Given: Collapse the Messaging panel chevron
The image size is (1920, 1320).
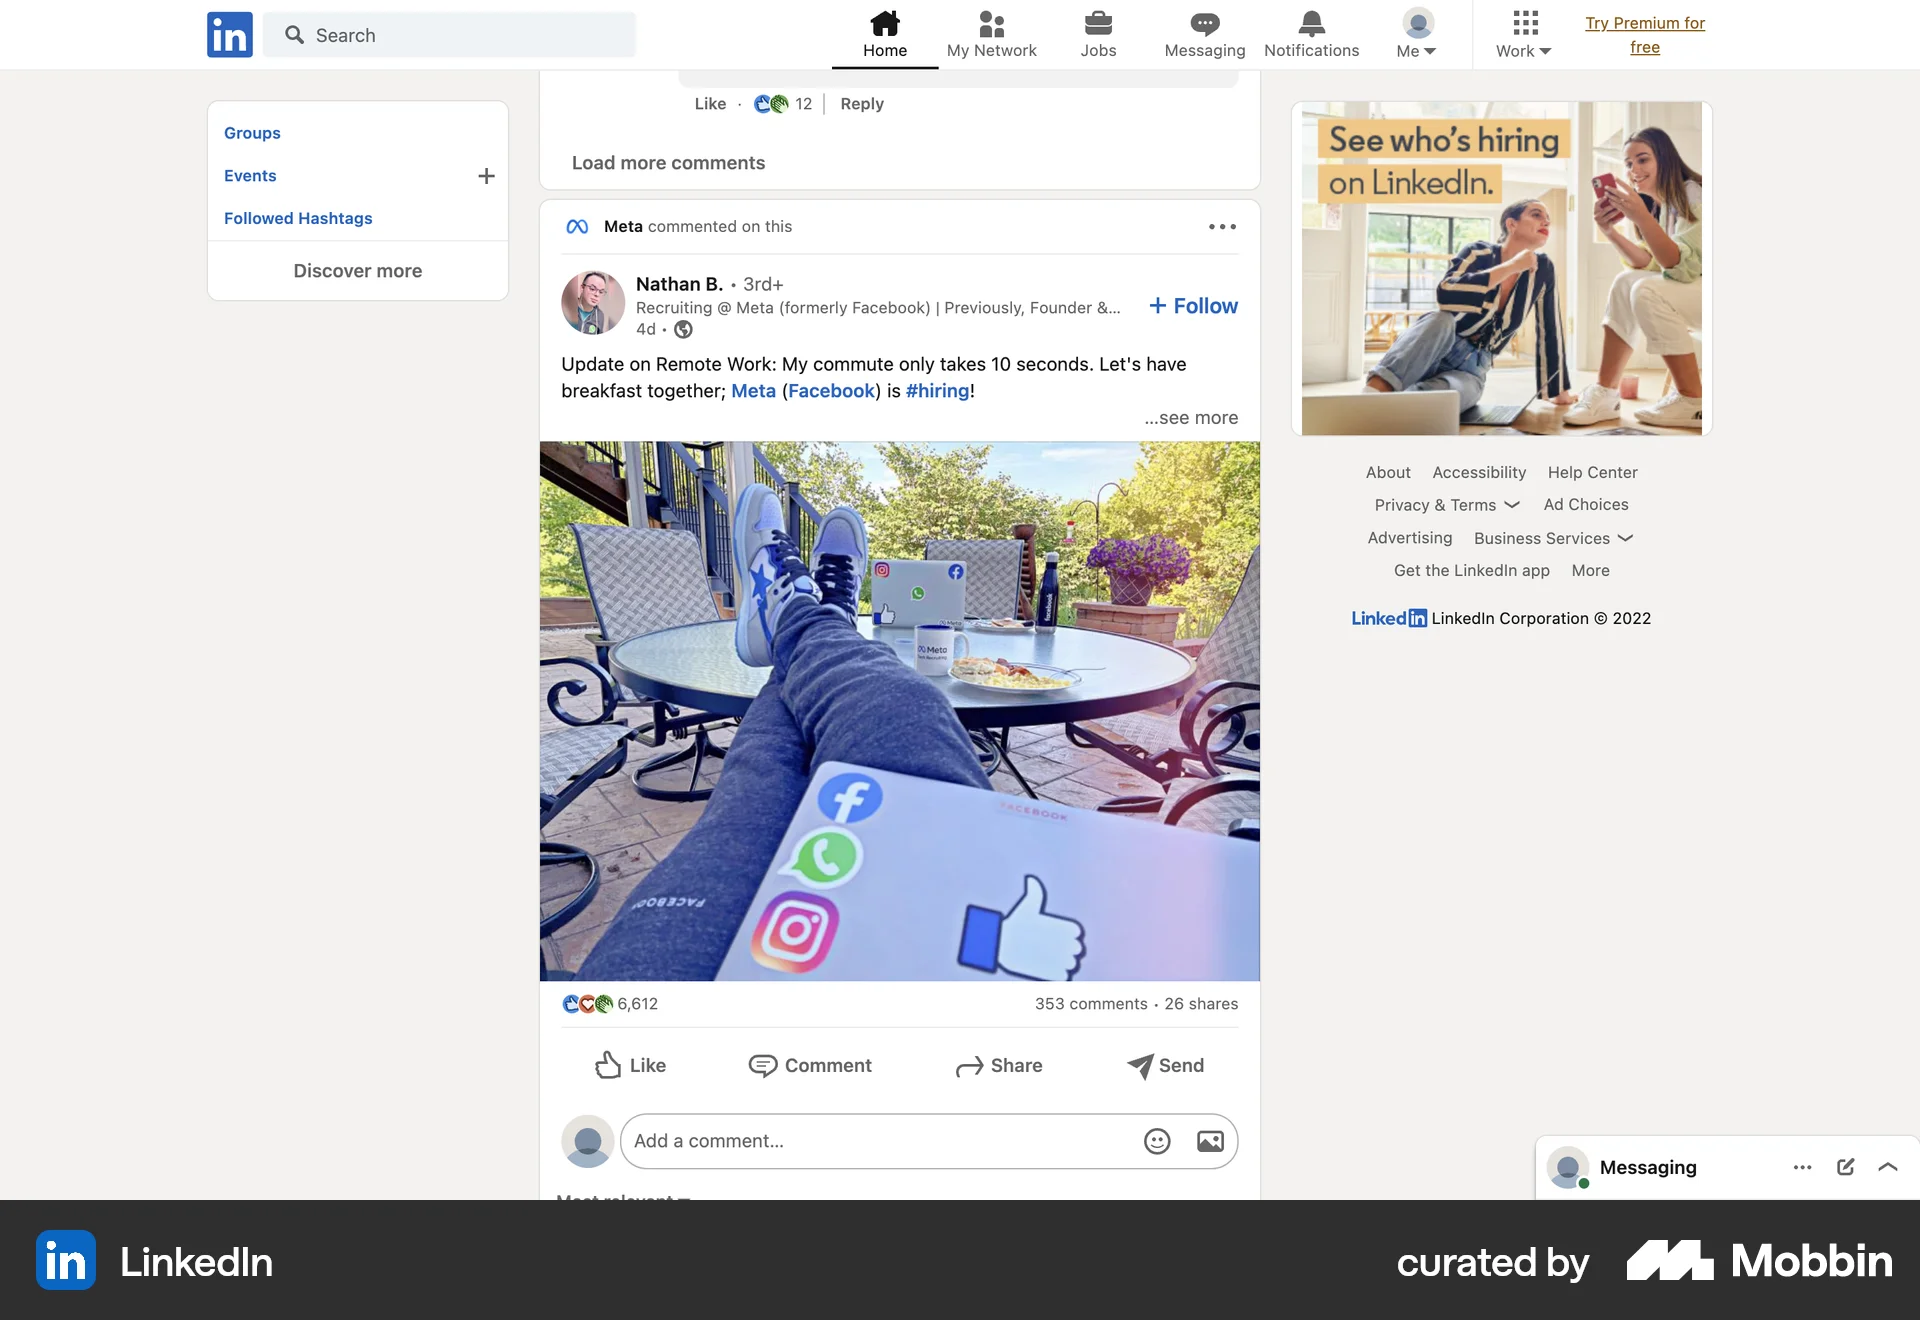Looking at the screenshot, I should [x=1888, y=1167].
